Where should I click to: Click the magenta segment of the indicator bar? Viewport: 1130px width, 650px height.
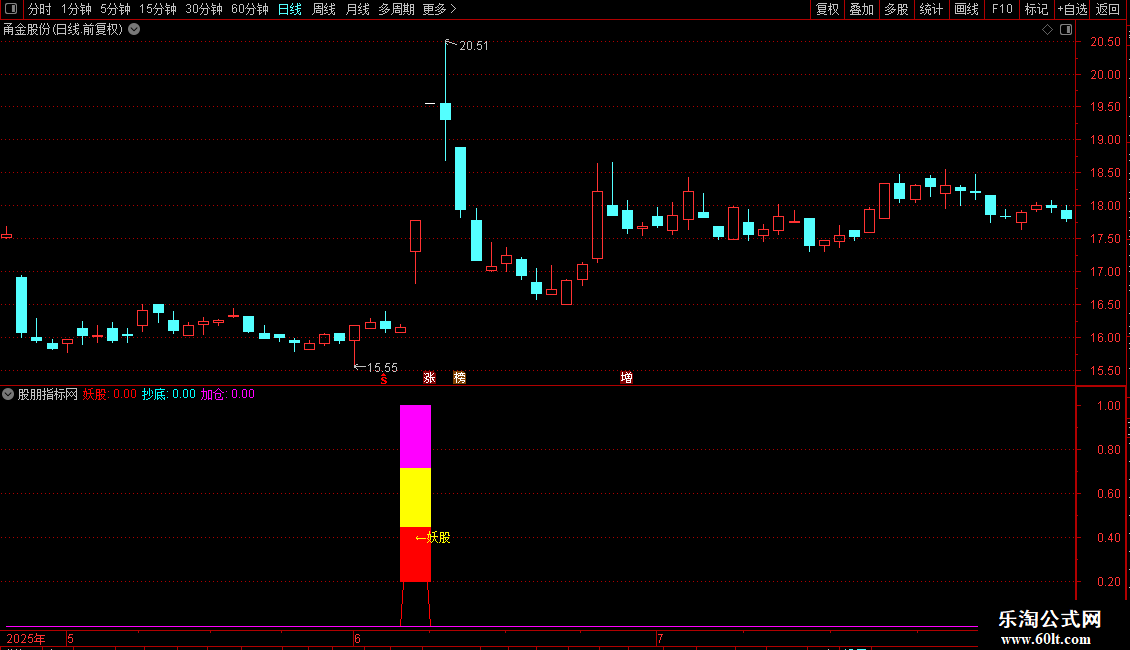click(x=416, y=437)
